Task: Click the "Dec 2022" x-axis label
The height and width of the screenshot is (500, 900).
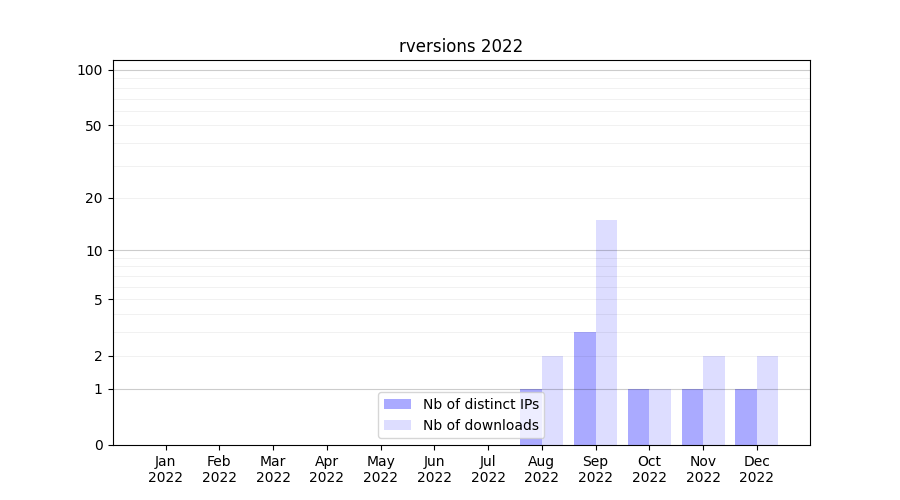Action: (x=756, y=469)
